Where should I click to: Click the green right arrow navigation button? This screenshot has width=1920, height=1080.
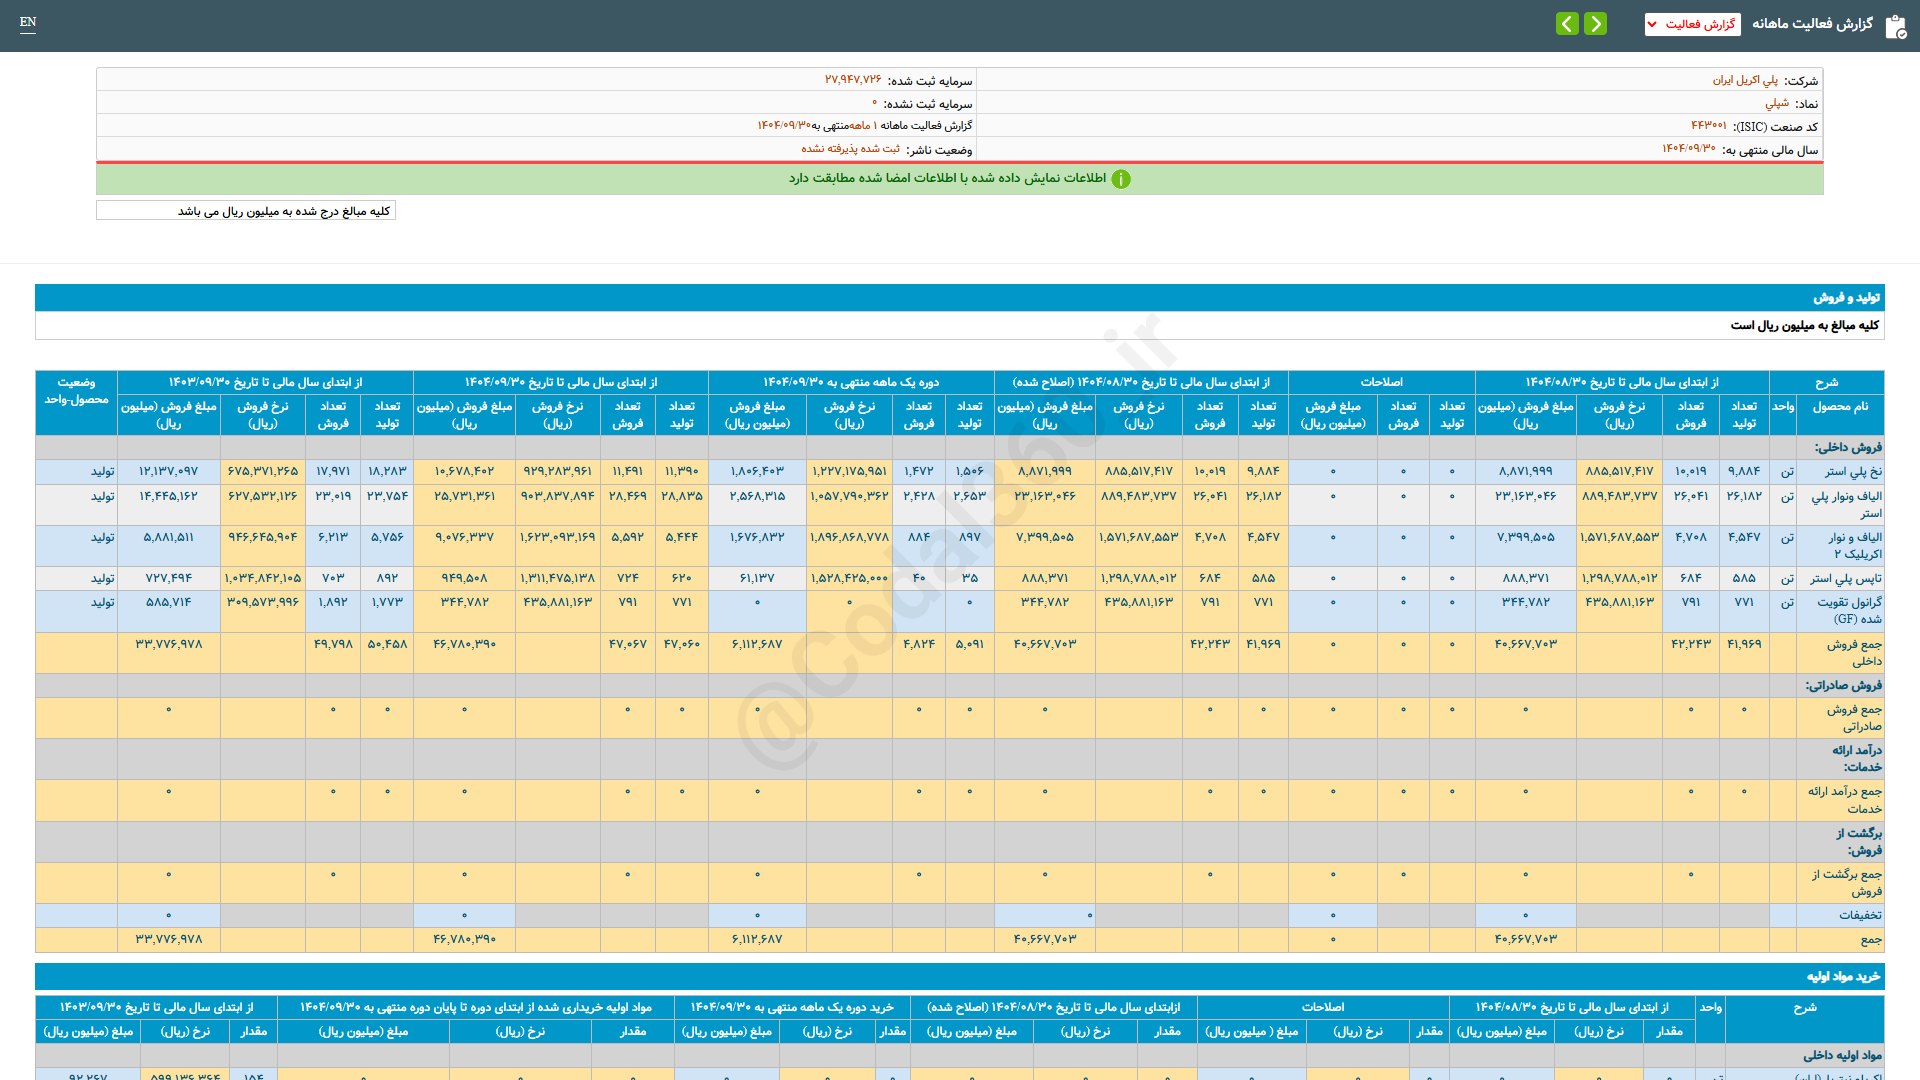[1596, 23]
